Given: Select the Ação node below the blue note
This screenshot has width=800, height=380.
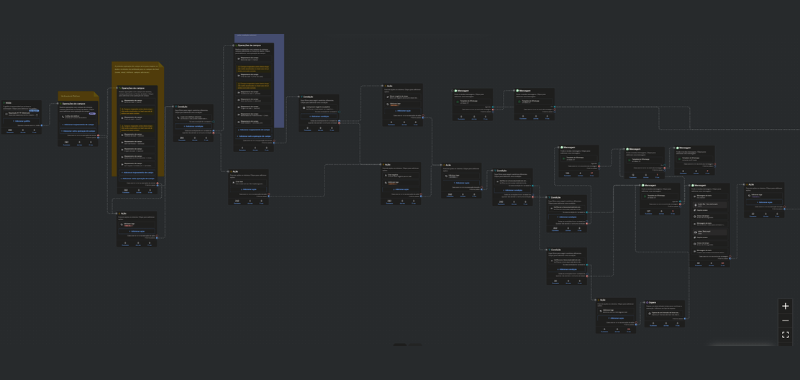Looking at the screenshot, I should tap(248, 187).
